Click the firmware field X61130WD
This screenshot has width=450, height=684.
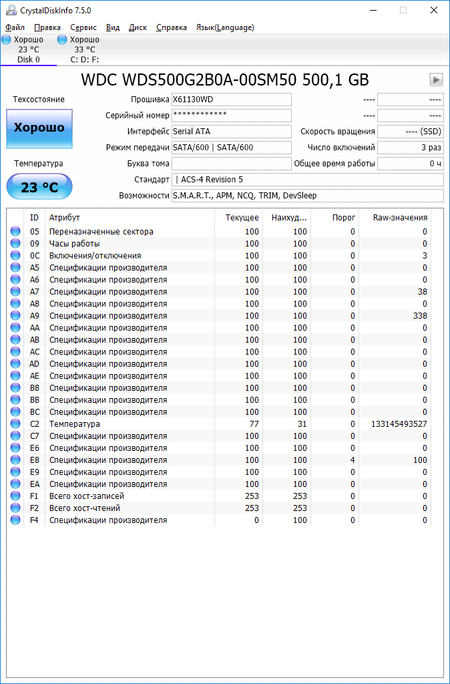232,99
